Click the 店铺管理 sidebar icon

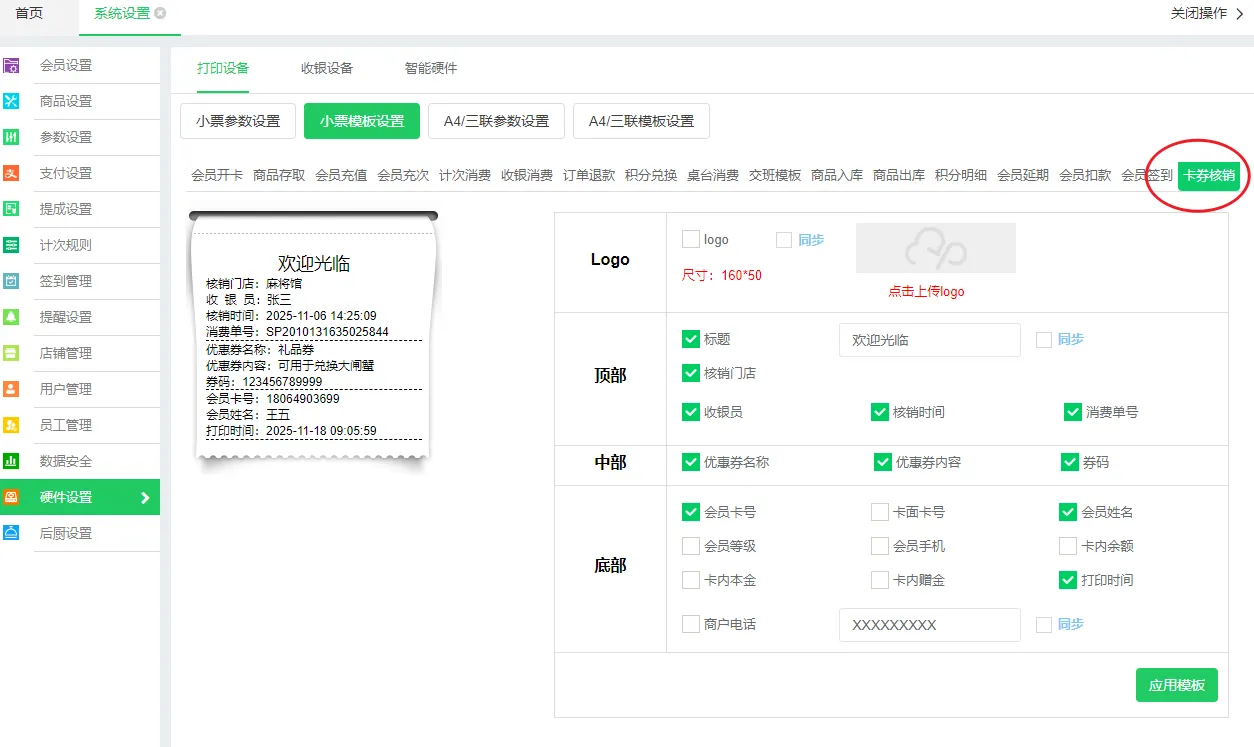12,354
